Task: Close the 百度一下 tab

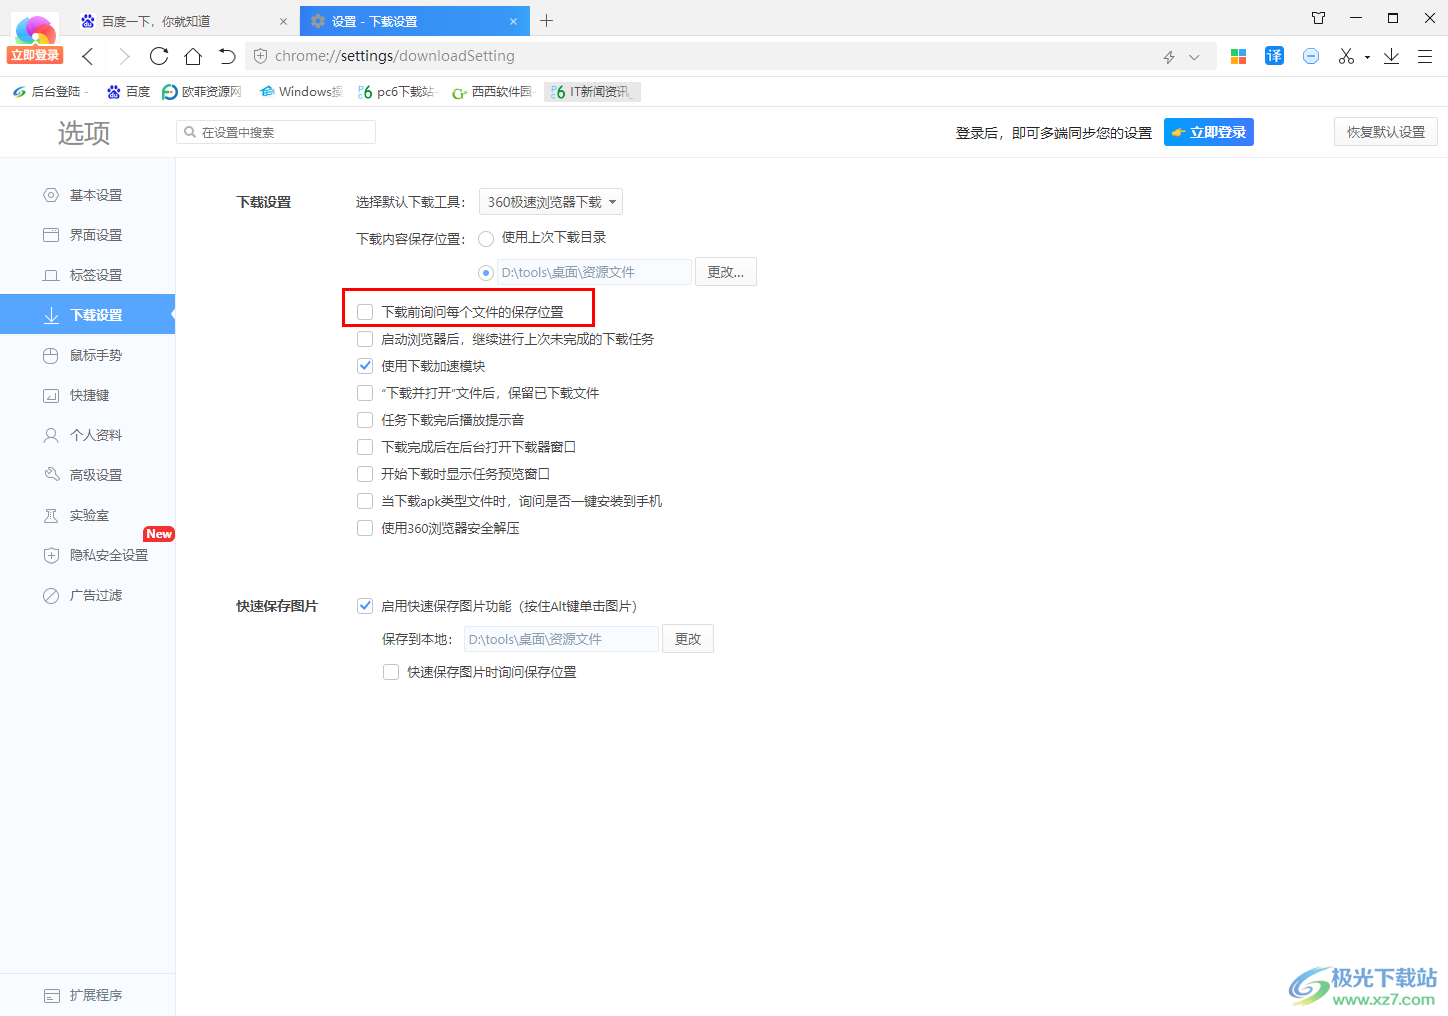Action: coord(283,21)
